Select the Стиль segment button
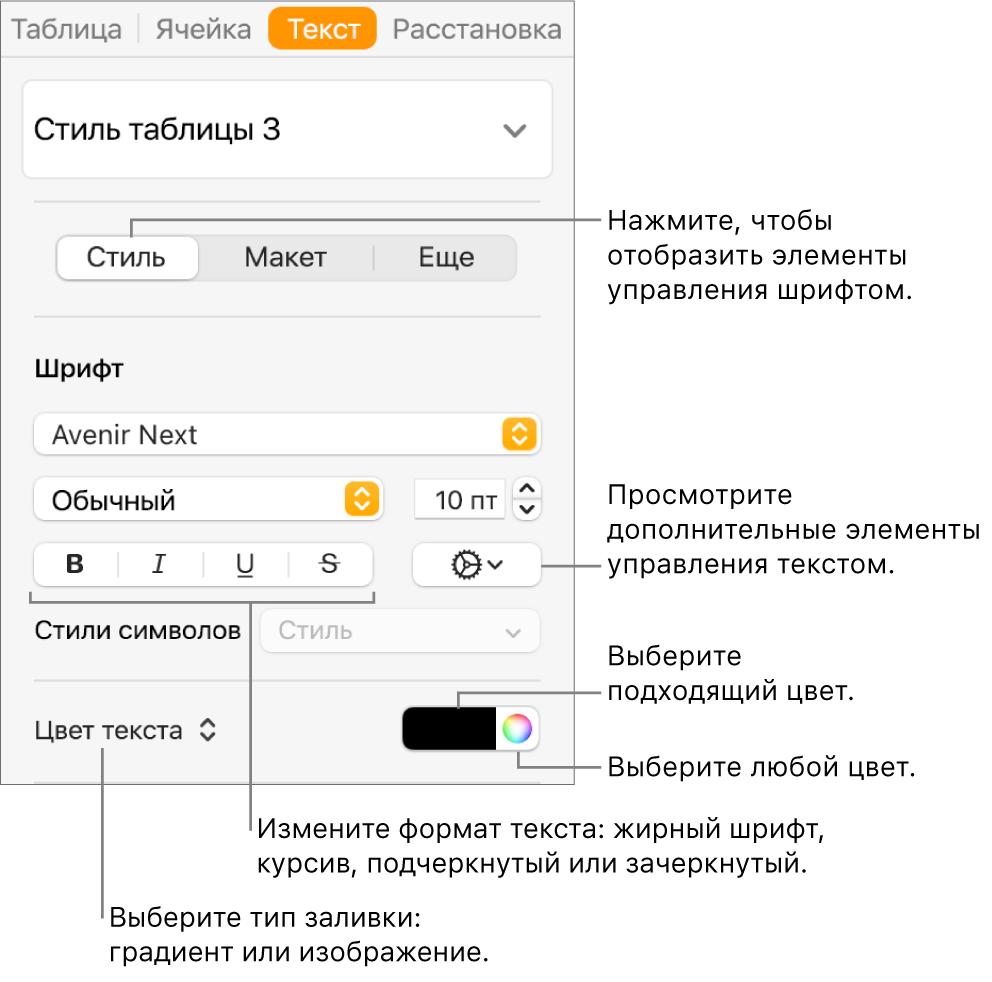 (127, 258)
